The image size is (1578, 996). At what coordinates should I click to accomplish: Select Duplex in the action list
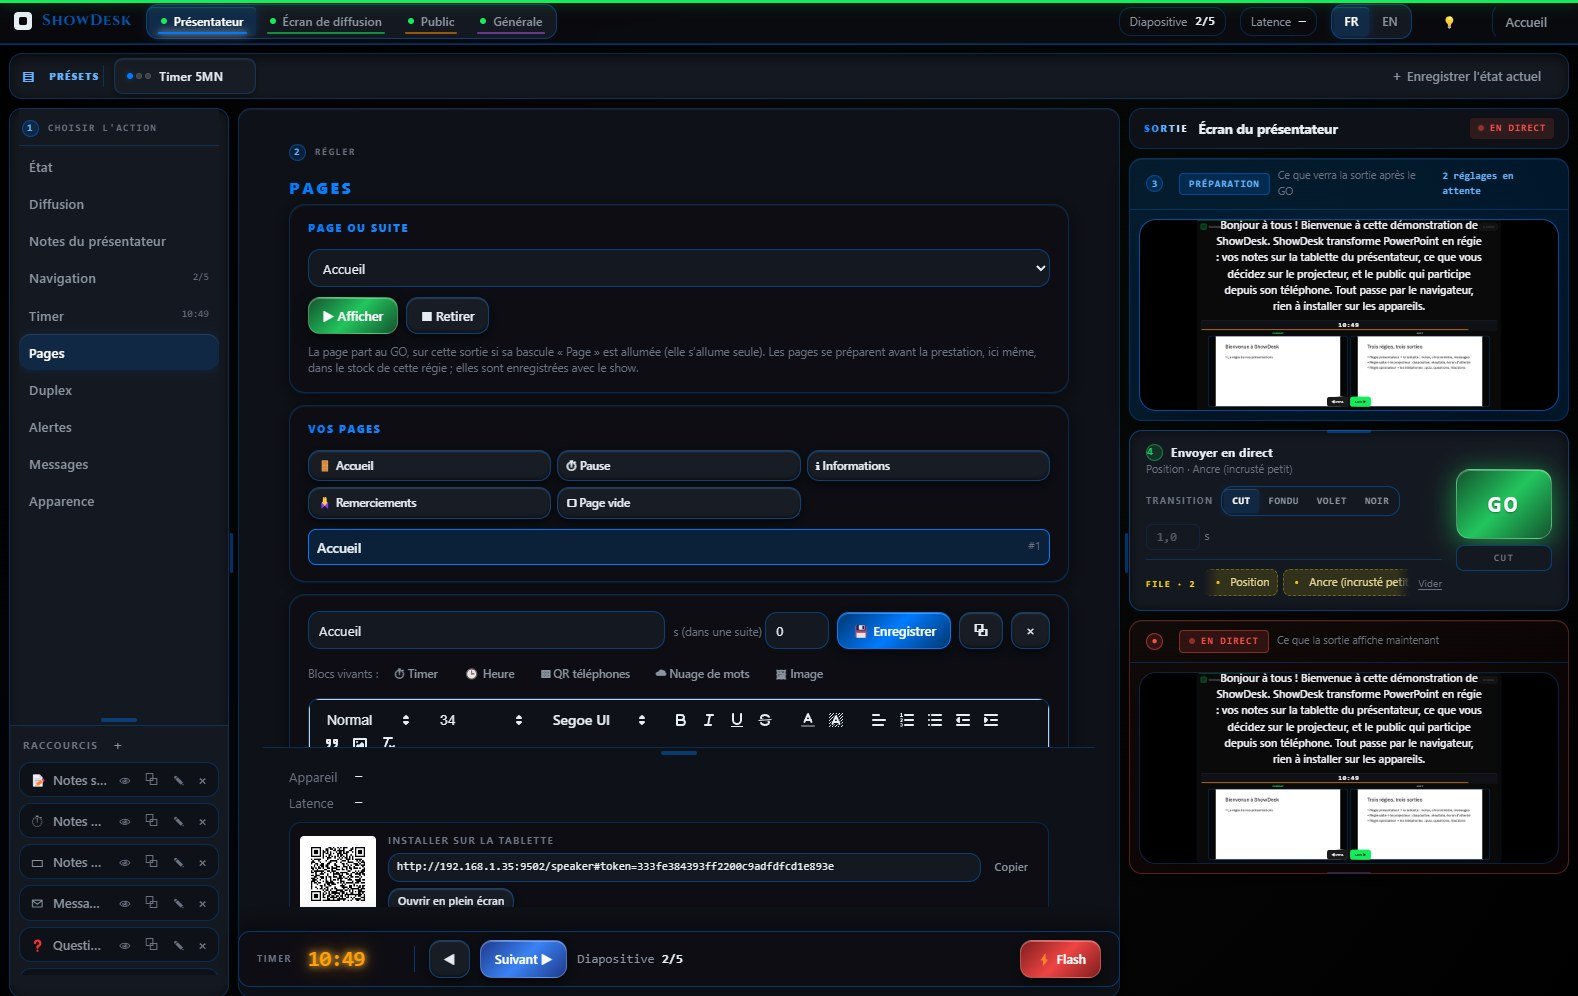[118, 390]
